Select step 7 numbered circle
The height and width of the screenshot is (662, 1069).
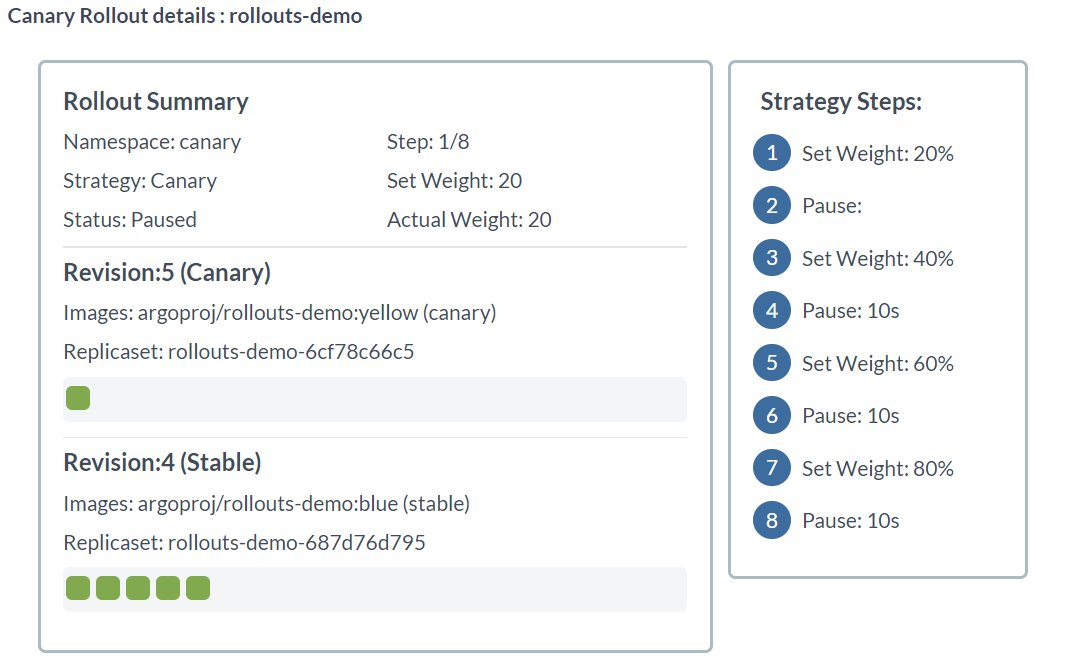[771, 468]
